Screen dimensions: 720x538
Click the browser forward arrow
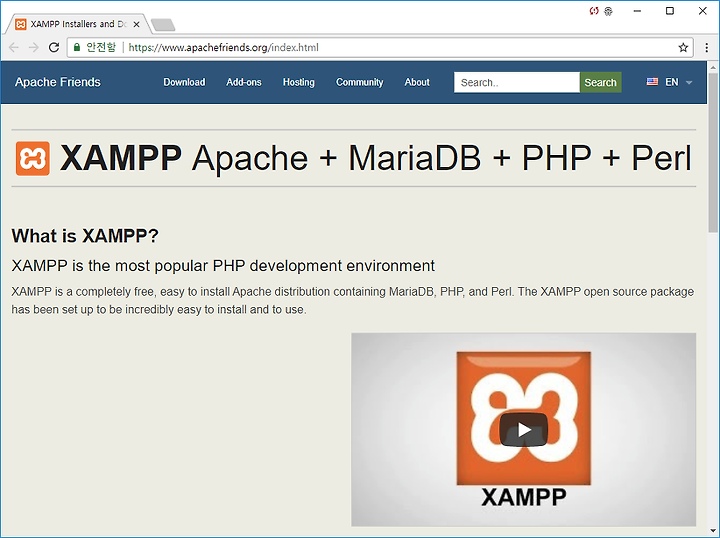tap(34, 47)
